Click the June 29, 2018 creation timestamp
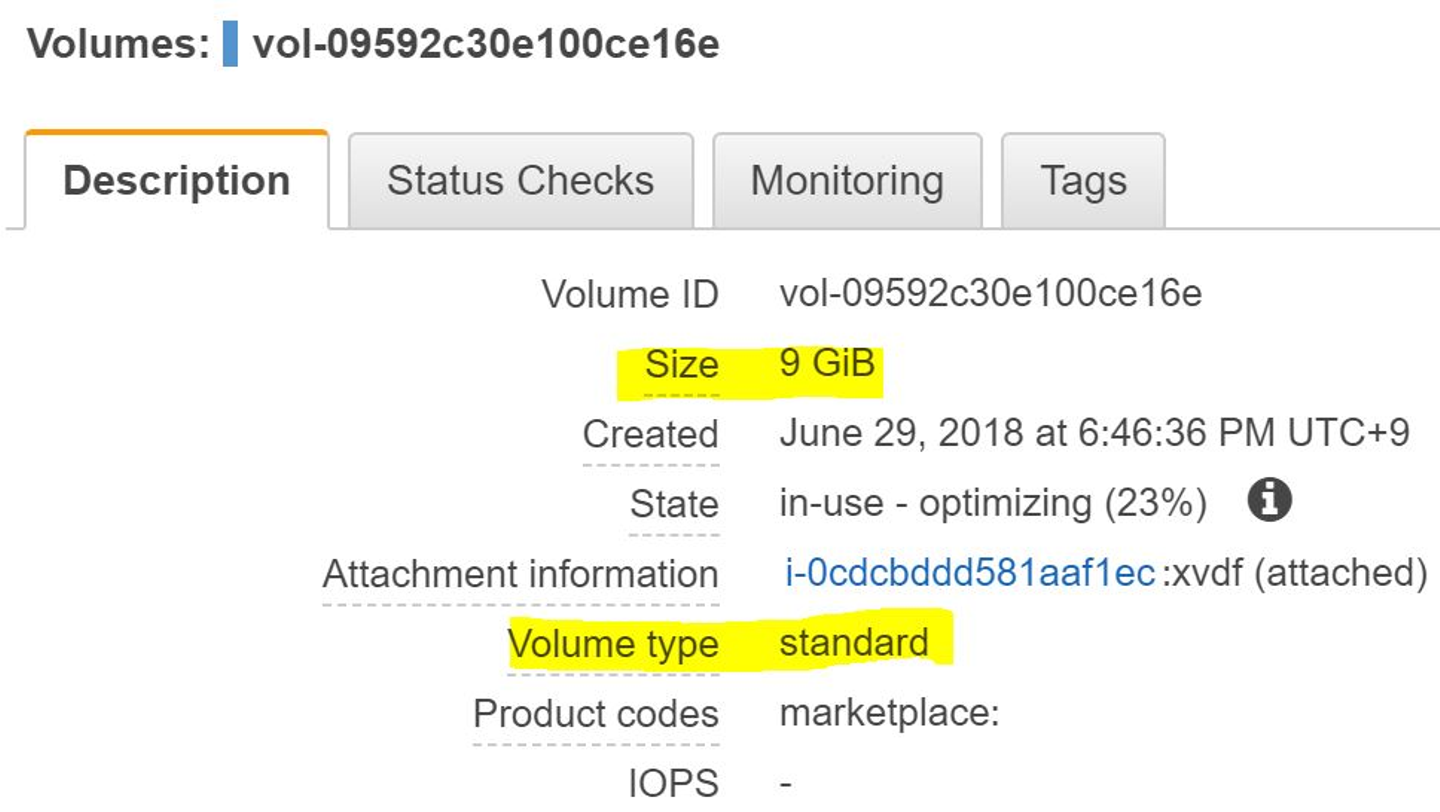This screenshot has width=1440, height=812. click(1094, 433)
